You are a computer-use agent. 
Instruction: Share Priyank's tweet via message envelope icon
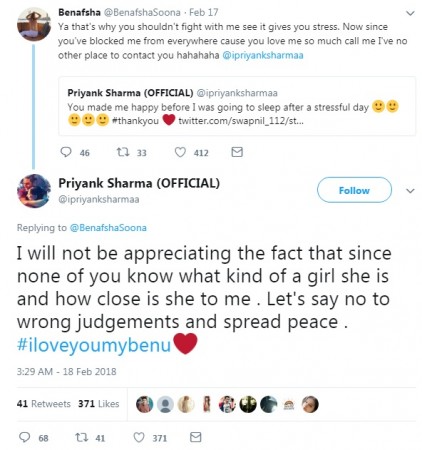(195, 437)
